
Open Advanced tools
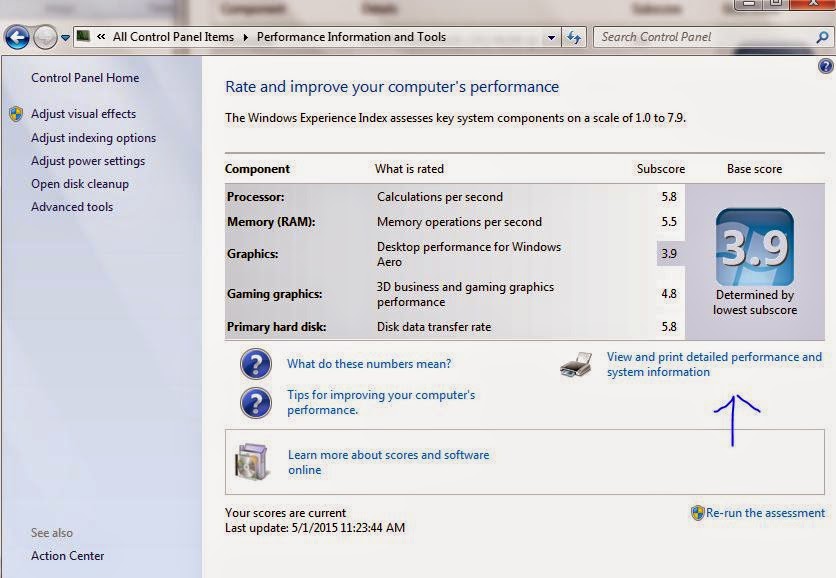point(72,207)
